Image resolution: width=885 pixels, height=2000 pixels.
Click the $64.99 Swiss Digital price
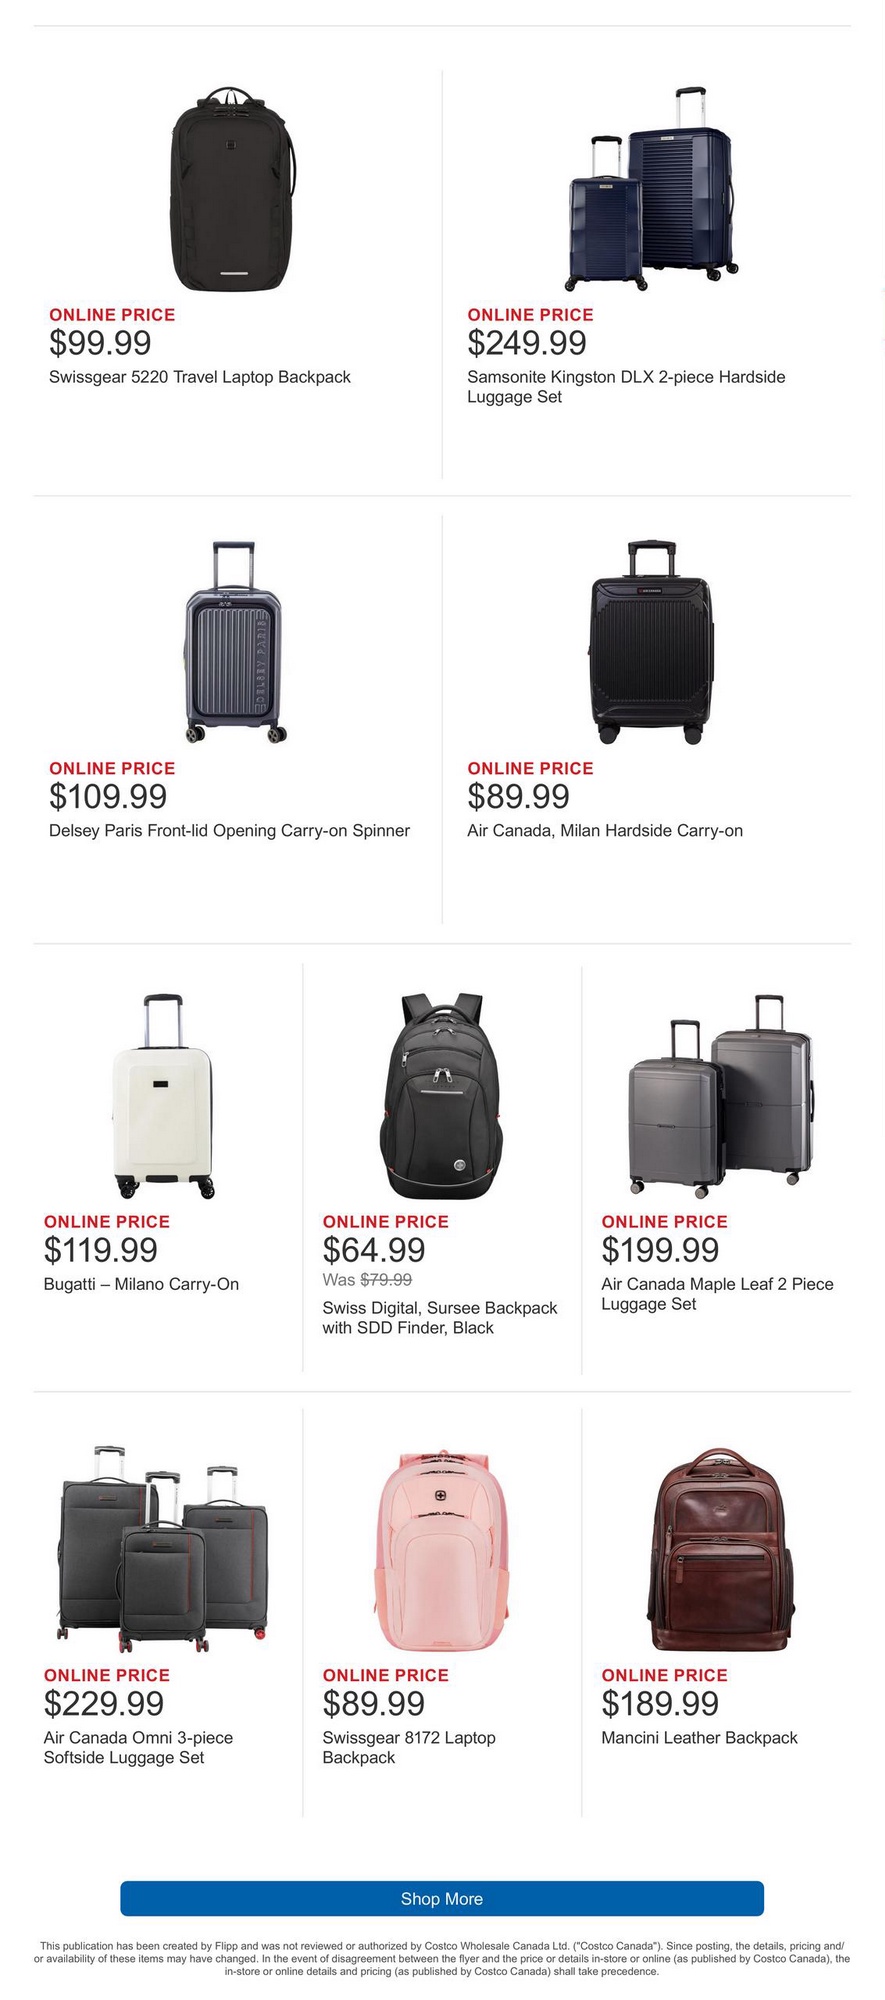pyautogui.click(x=374, y=1250)
